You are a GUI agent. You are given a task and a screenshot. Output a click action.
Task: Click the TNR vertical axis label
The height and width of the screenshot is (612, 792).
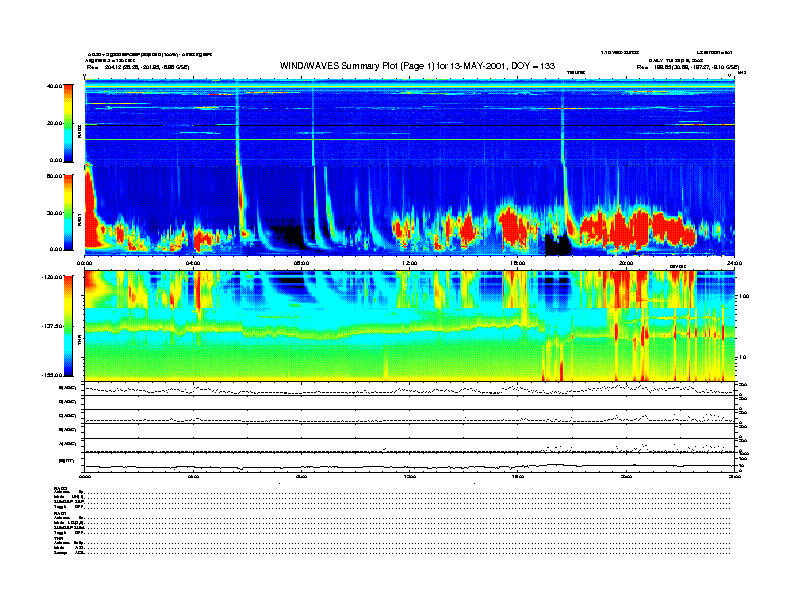(x=79, y=342)
